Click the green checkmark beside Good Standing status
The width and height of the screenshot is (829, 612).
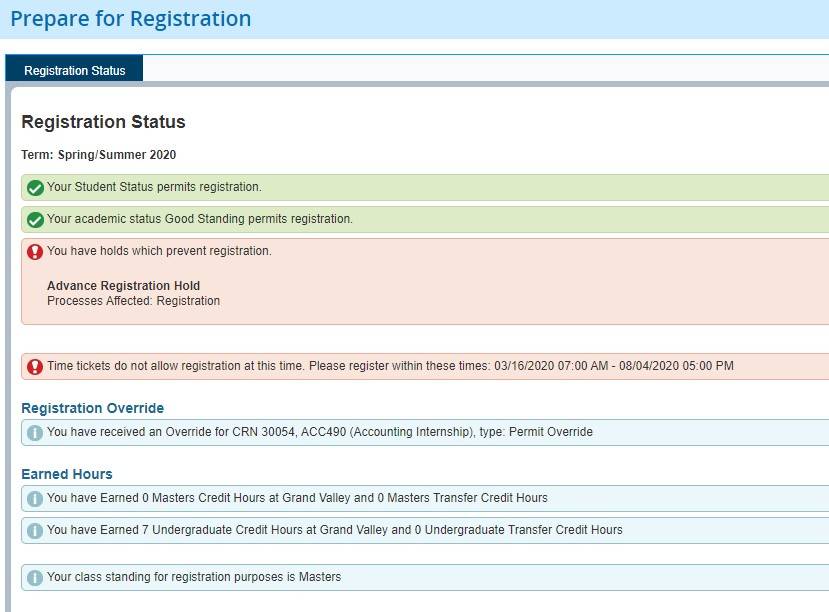[35, 220]
